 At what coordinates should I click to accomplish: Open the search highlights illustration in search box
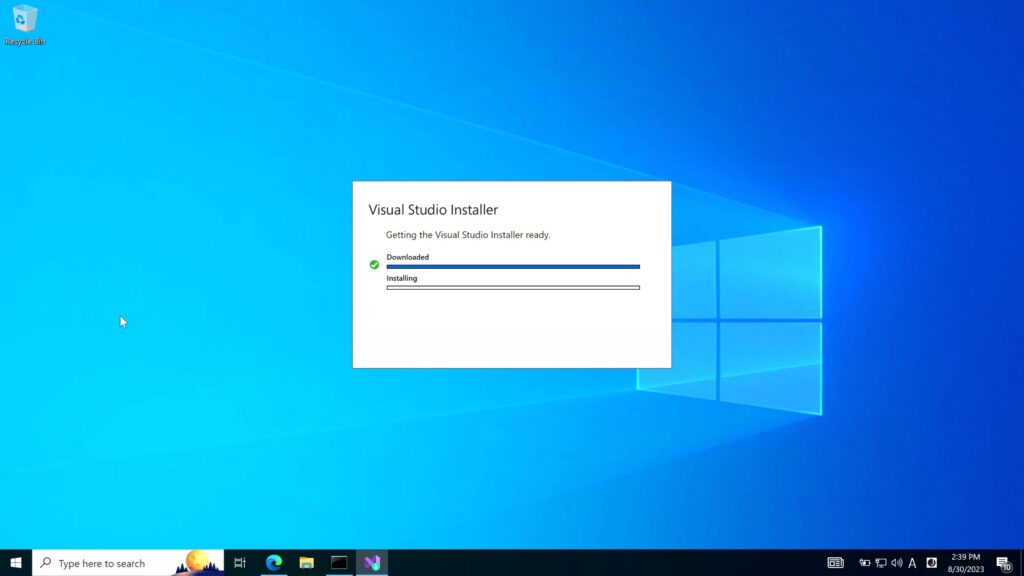(x=198, y=563)
